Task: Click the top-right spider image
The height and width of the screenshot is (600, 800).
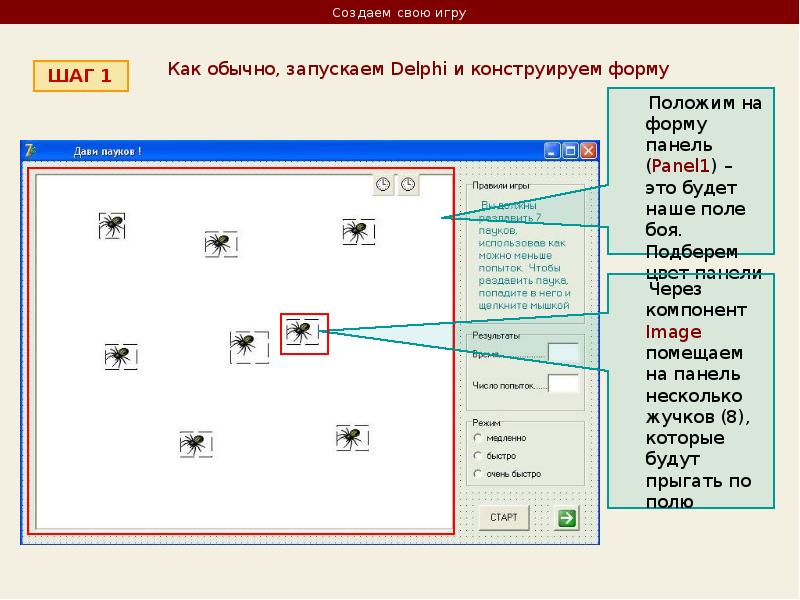Action: coord(359,232)
